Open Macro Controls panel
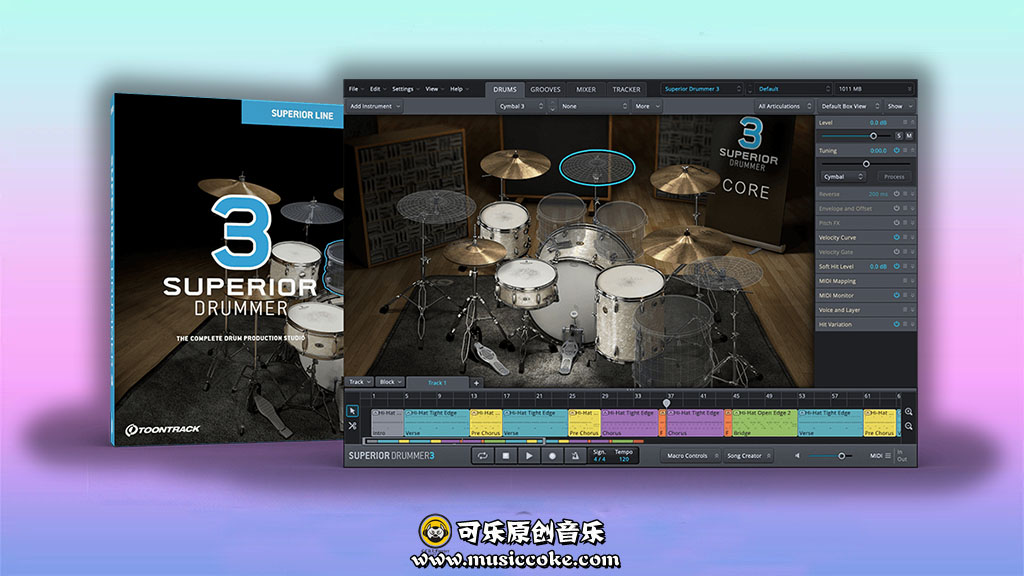Screen dimensions: 1024x576 tap(690, 456)
